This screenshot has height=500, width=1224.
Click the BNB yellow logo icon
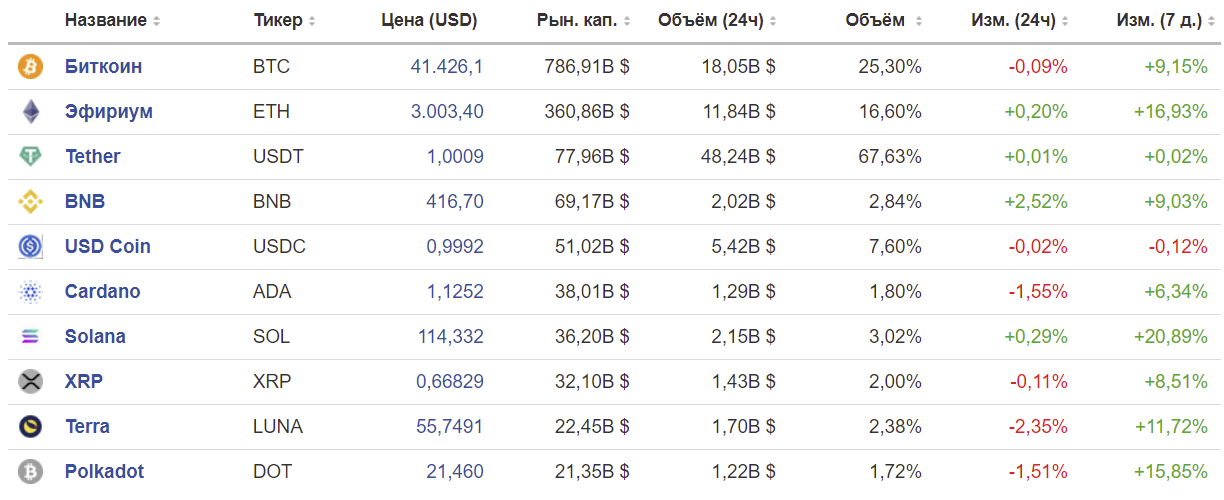[31, 202]
